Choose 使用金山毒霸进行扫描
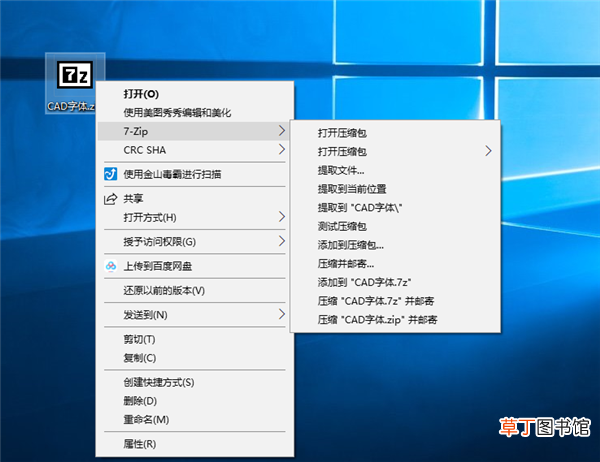This screenshot has height=462, width=600. point(194,174)
